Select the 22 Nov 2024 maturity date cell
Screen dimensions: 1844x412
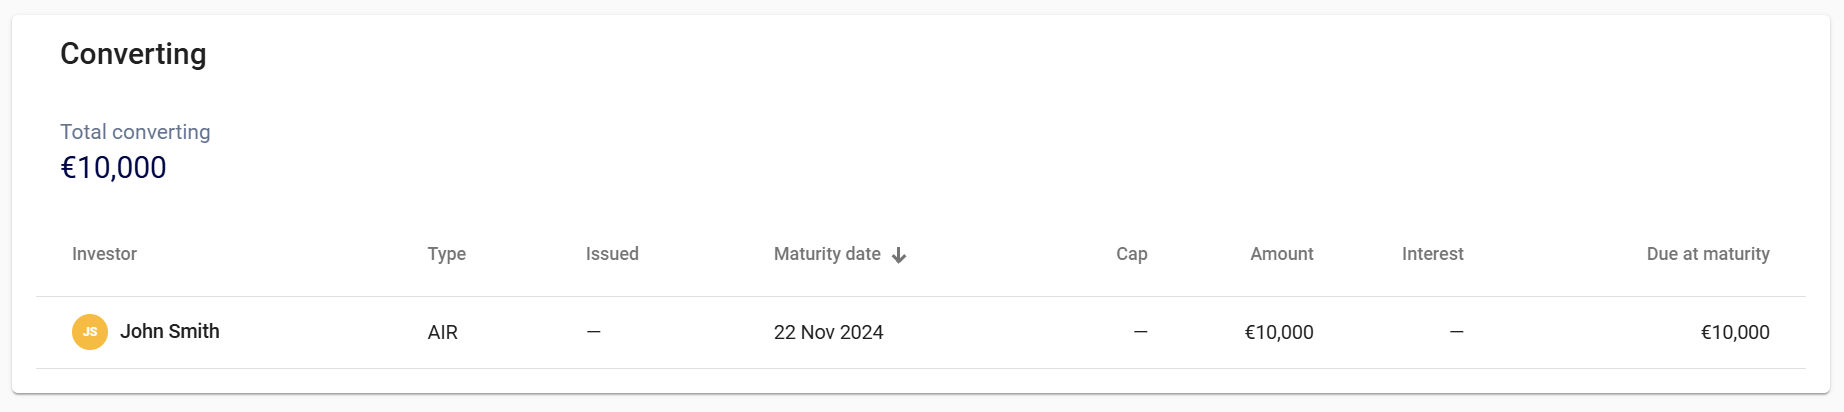(828, 333)
